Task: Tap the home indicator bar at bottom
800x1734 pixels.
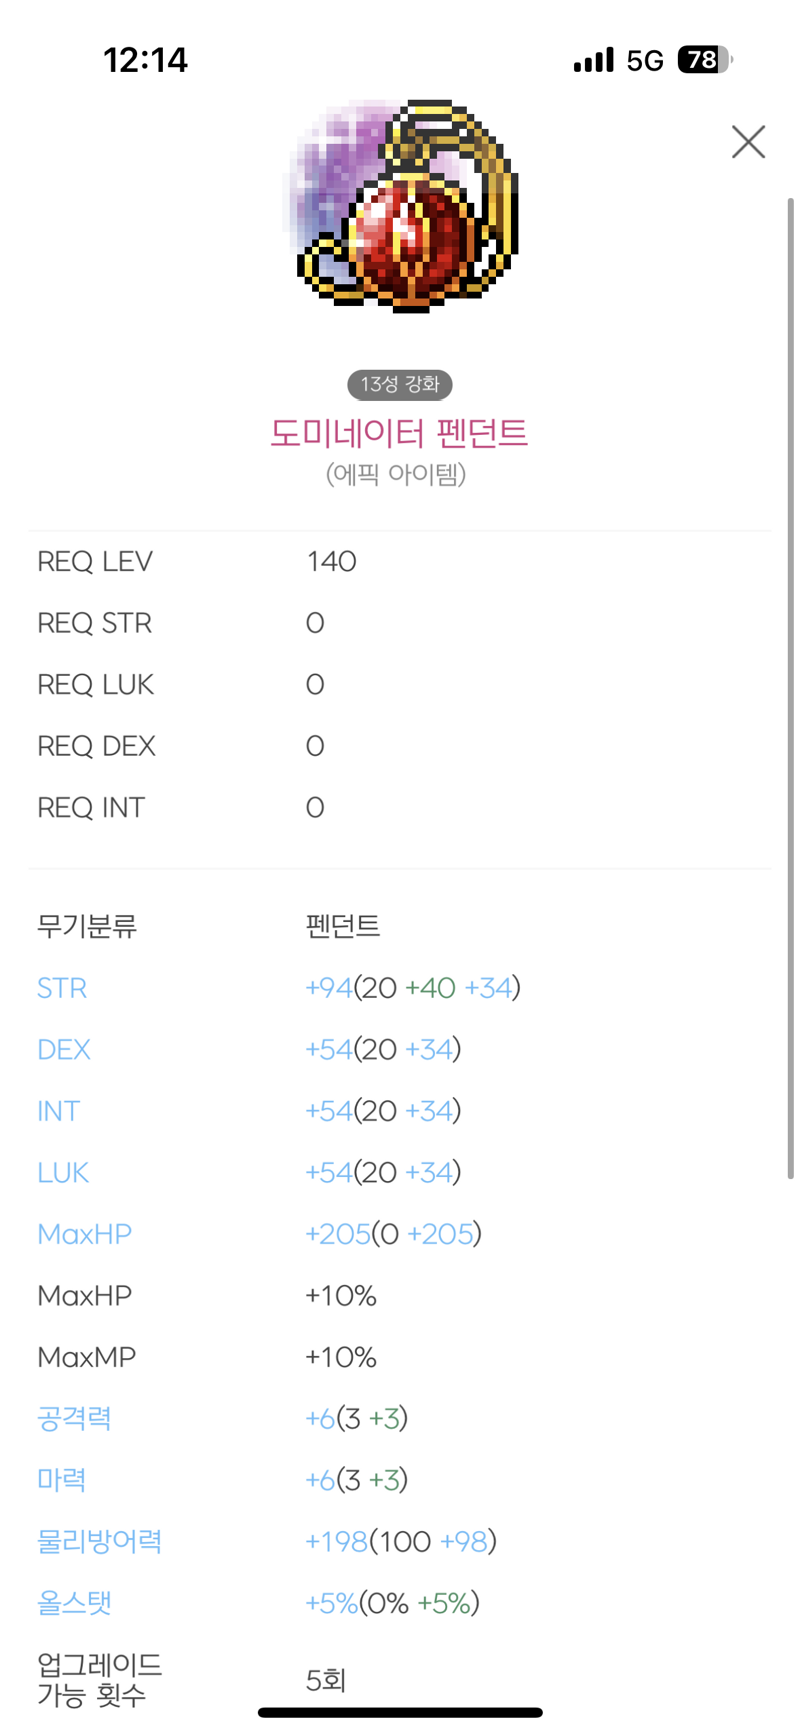Action: 400,1713
